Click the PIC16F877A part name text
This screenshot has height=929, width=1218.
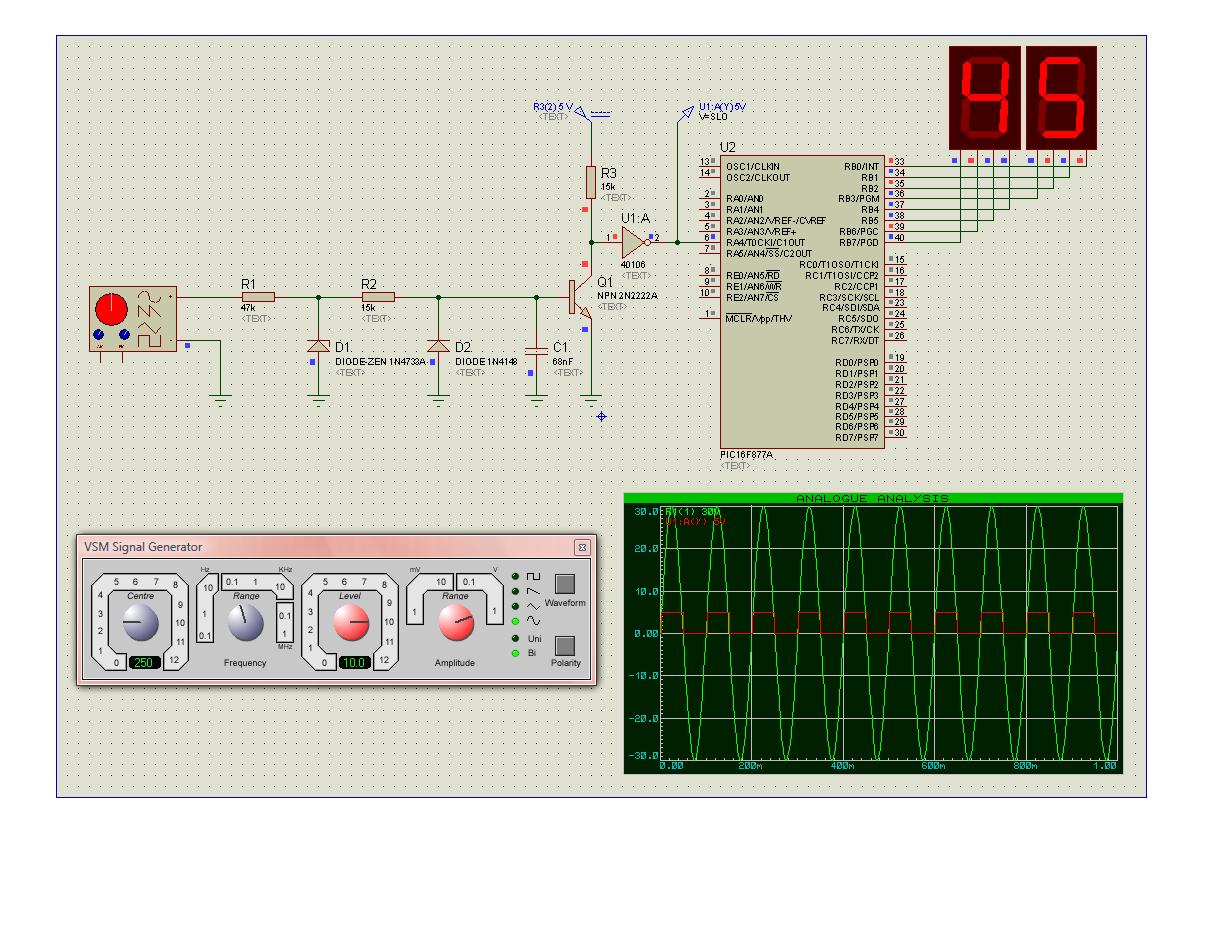pos(746,455)
